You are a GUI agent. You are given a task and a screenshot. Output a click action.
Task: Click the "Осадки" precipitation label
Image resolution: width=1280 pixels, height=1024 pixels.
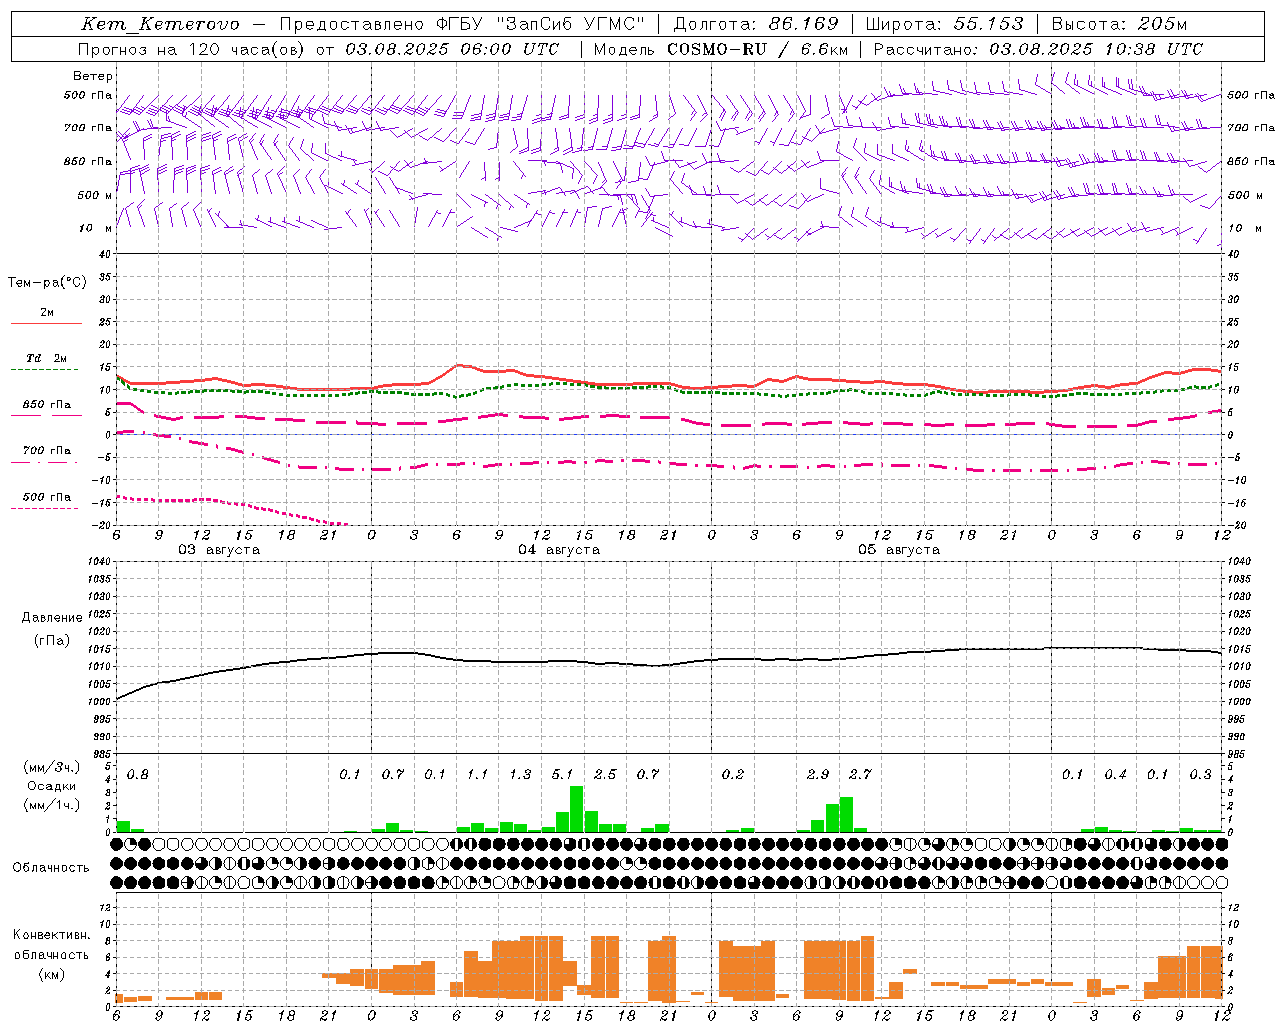tap(52, 786)
